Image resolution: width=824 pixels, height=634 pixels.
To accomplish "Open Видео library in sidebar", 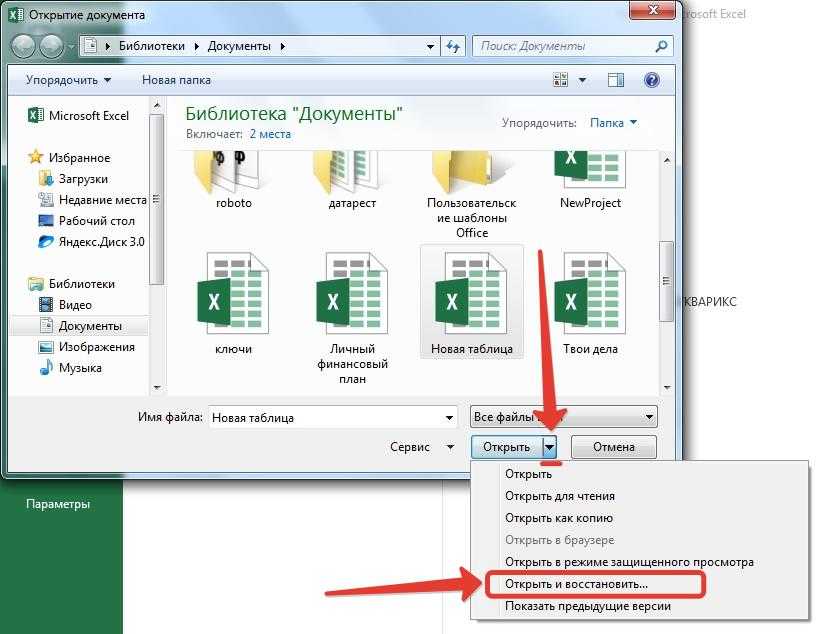I will tap(66, 305).
